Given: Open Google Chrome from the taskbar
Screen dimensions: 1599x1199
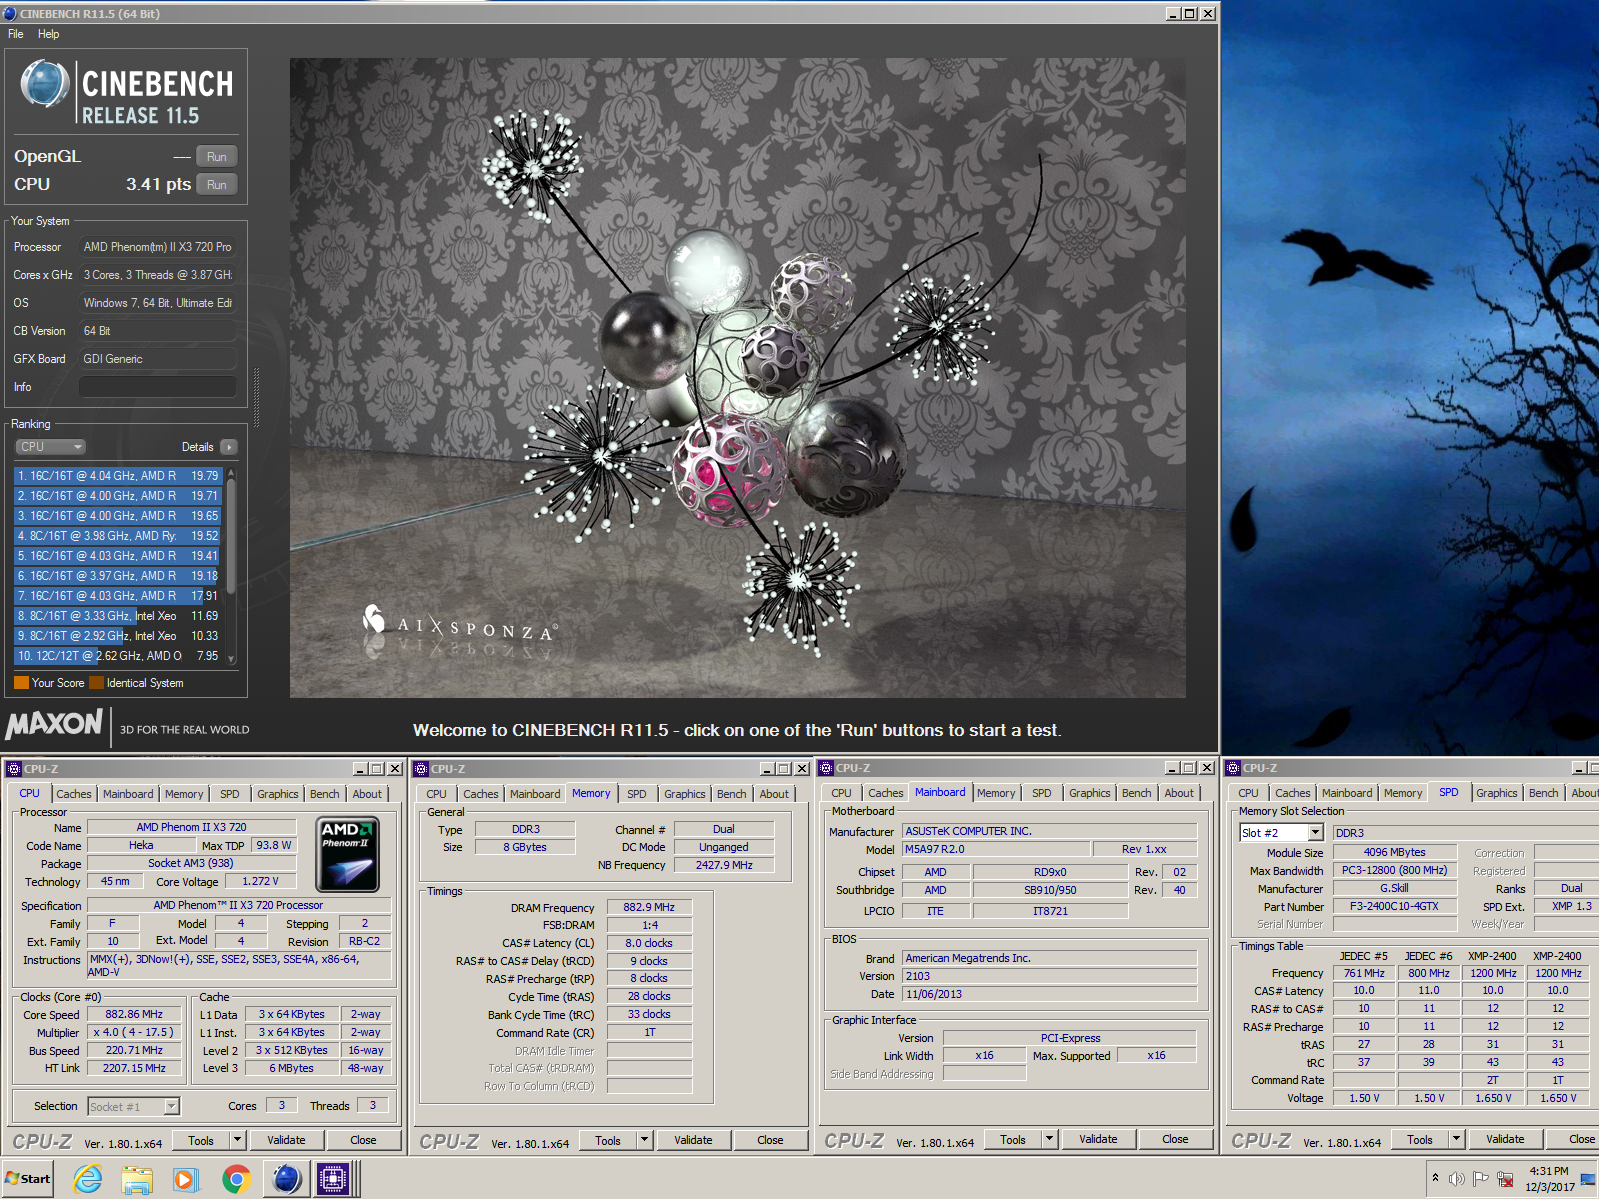Looking at the screenshot, I should (x=236, y=1179).
